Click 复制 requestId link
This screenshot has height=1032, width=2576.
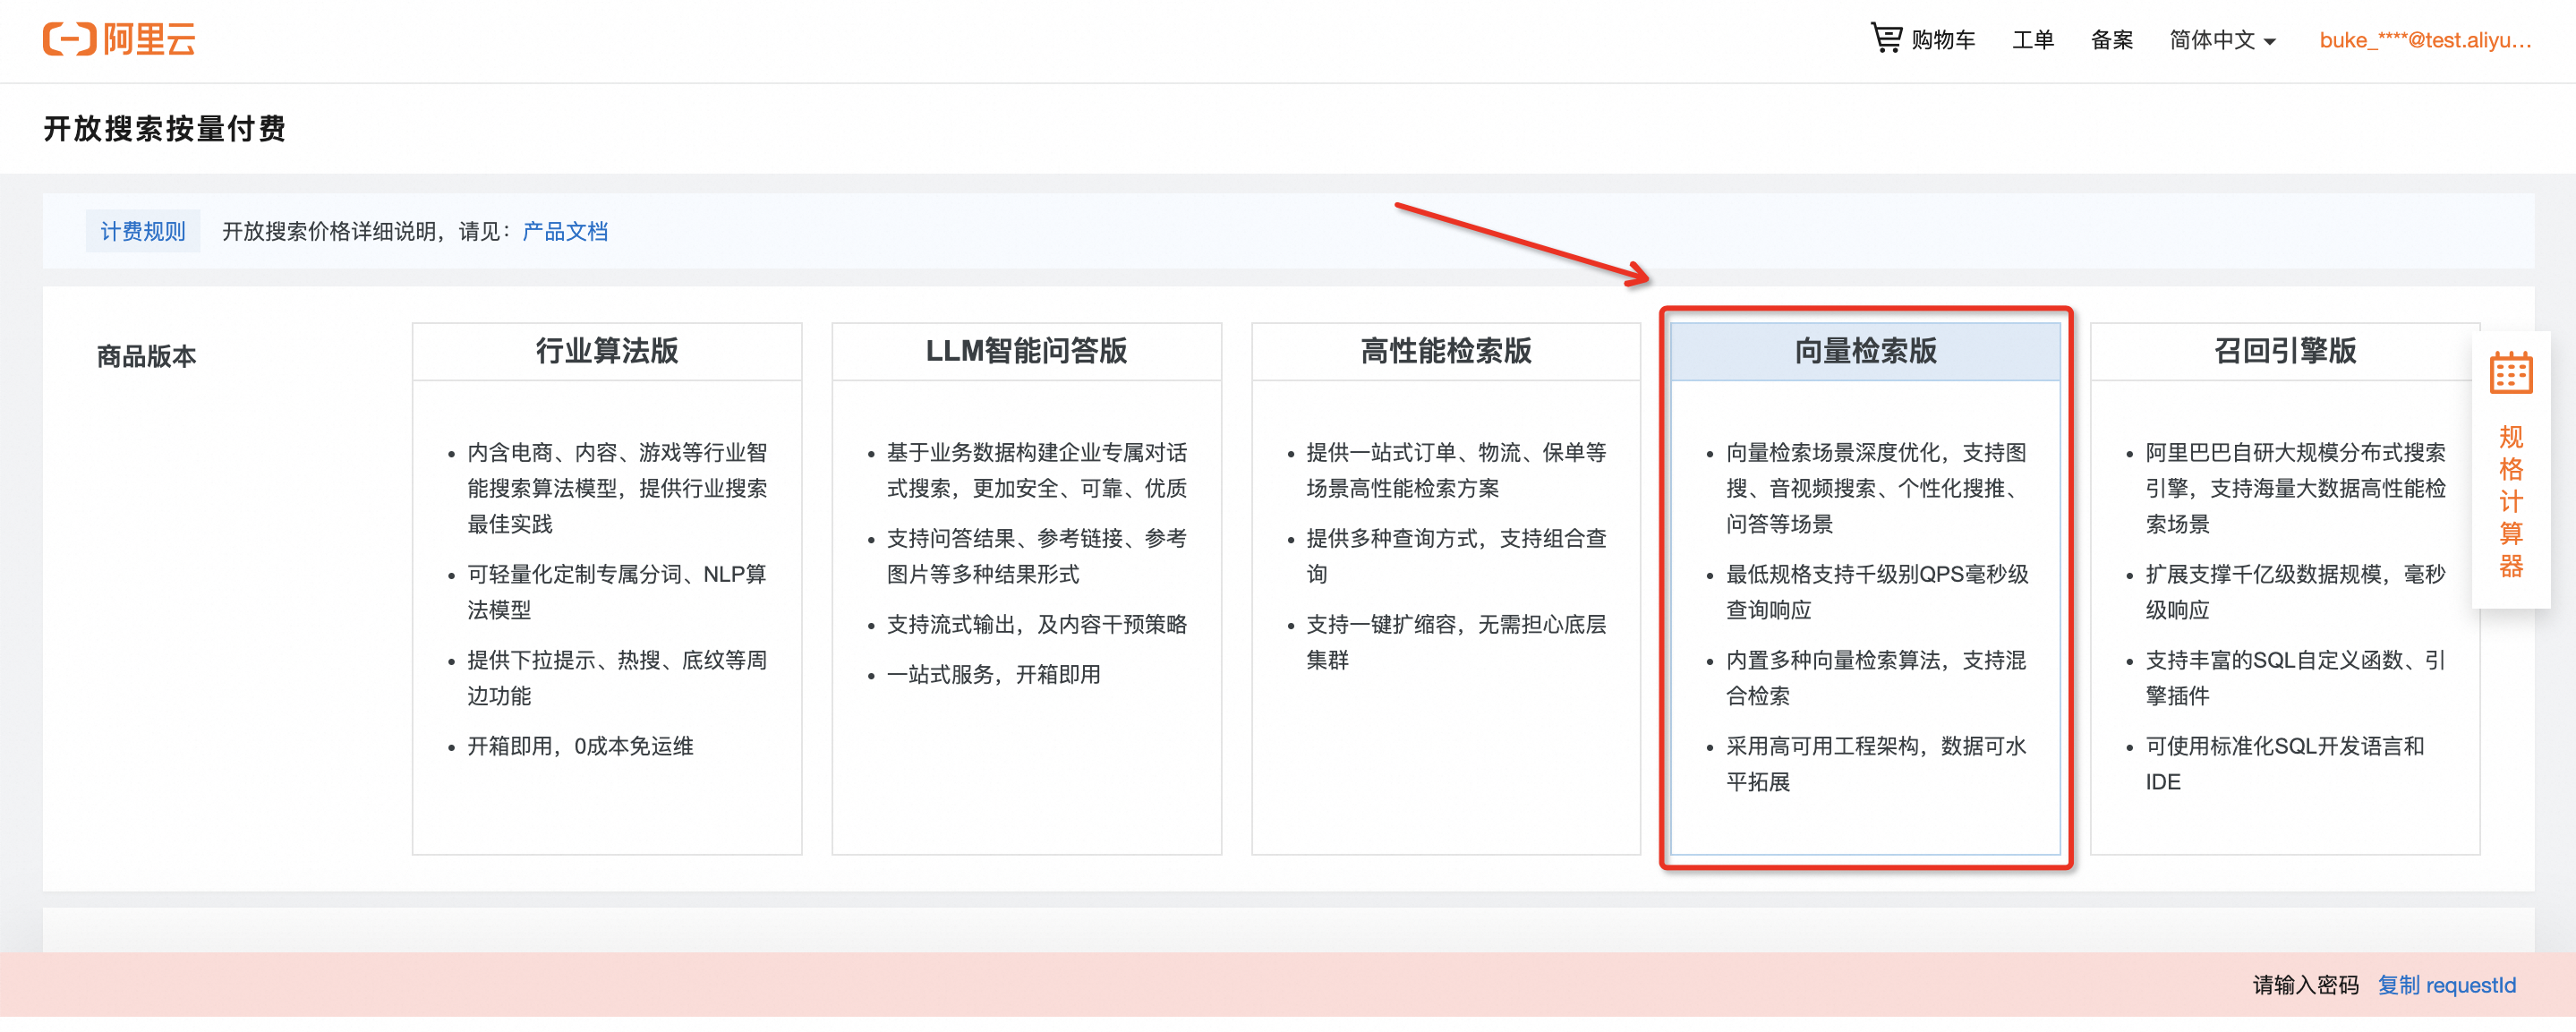(2446, 985)
